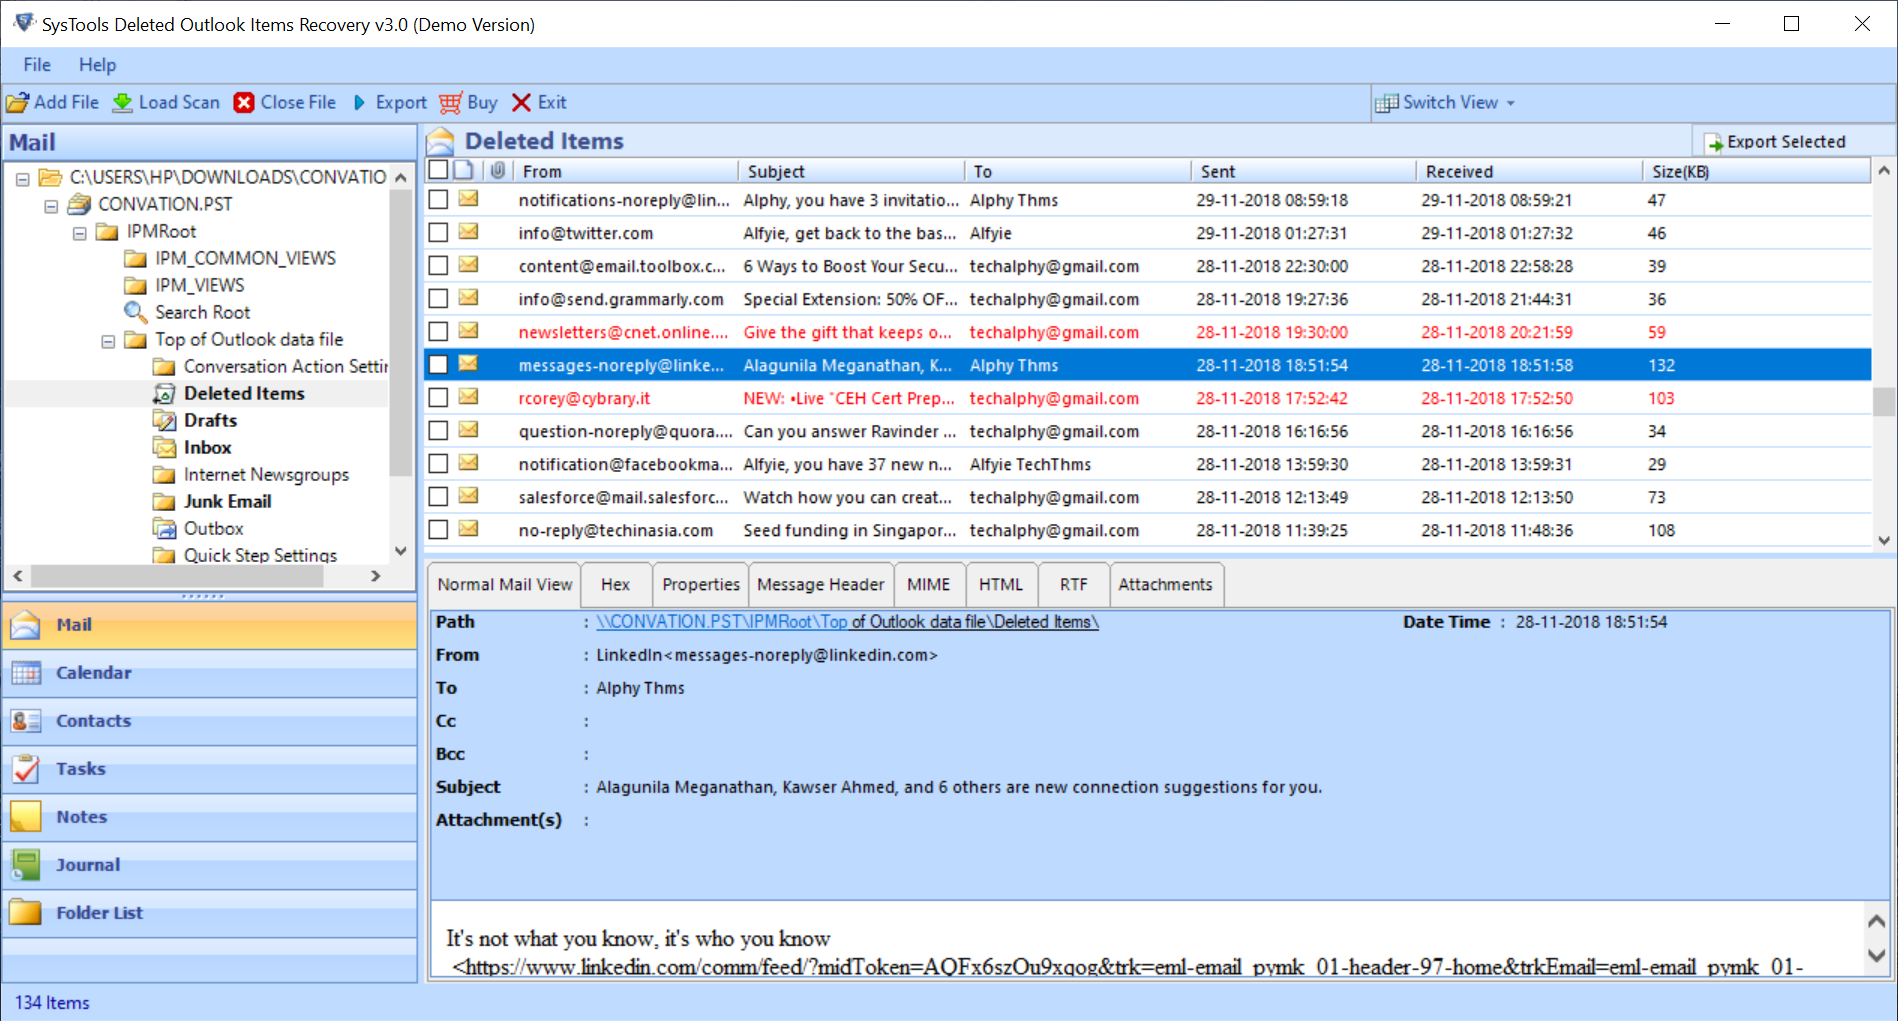Collapse the CONVATION.PST tree node

(51, 205)
